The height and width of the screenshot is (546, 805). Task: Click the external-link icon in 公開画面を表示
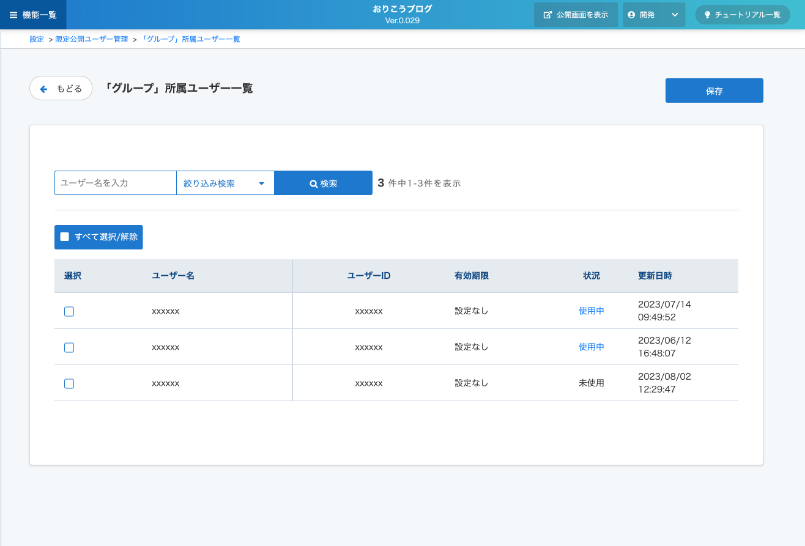tap(547, 15)
